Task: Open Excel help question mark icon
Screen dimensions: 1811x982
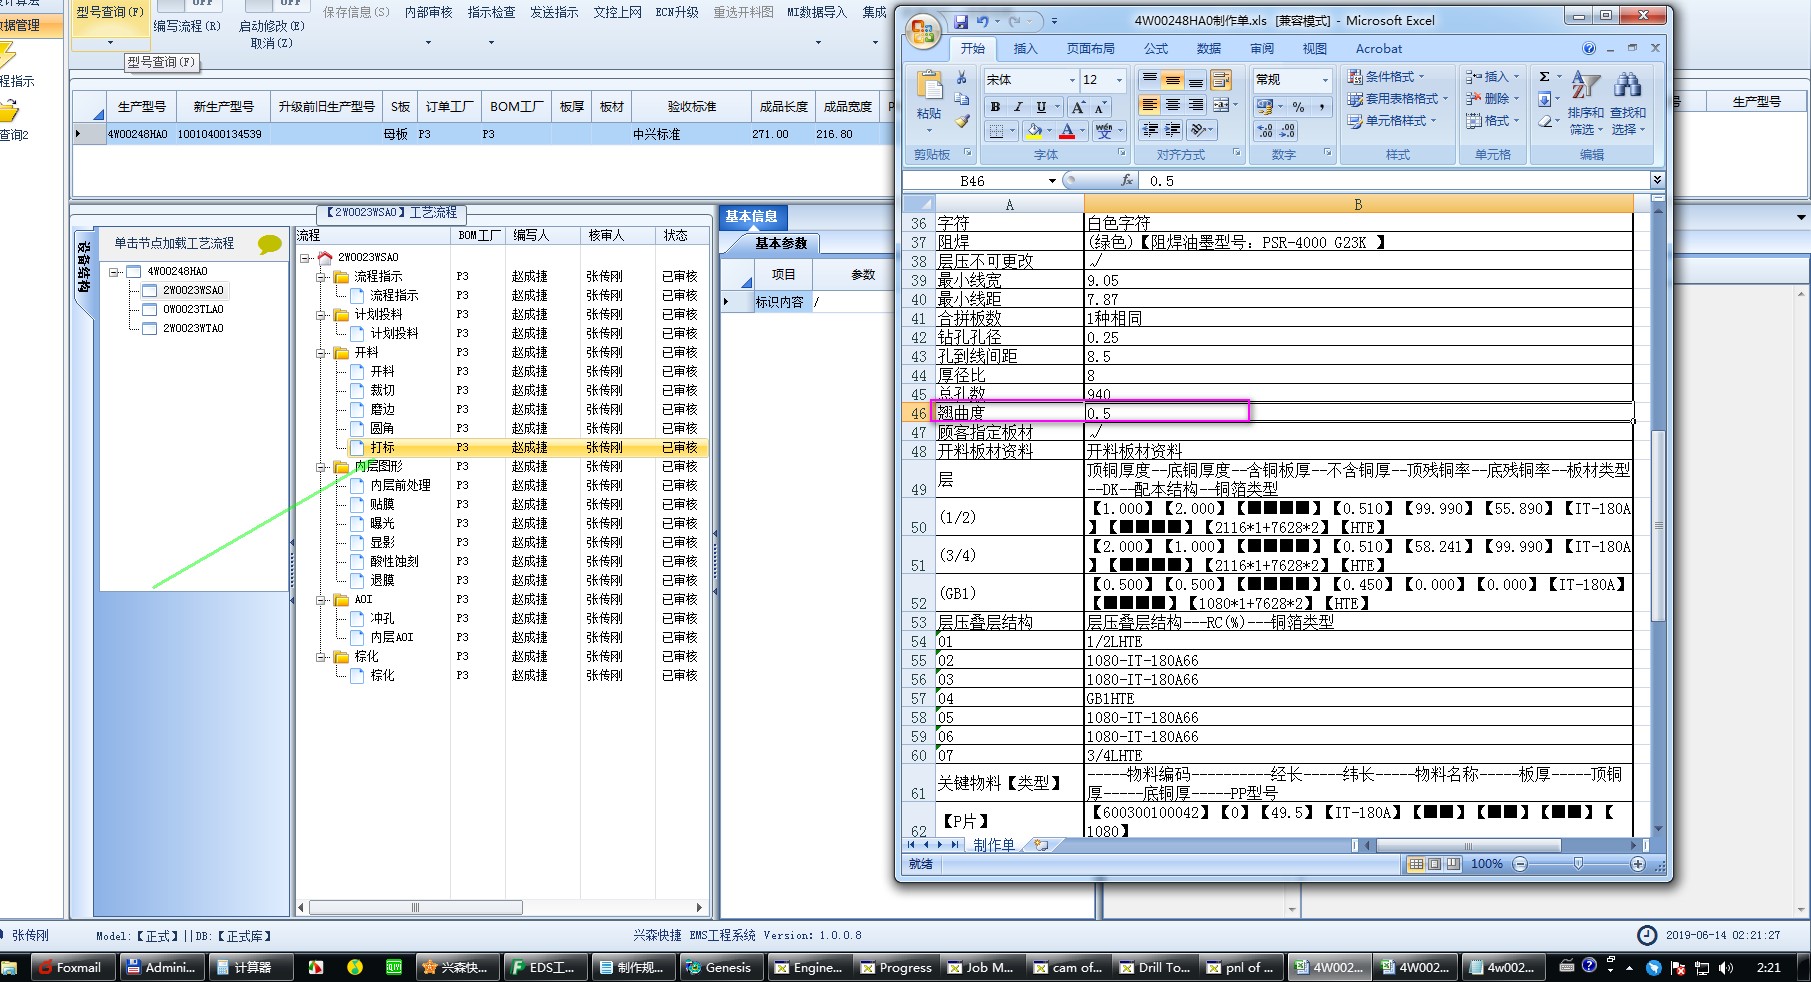Action: point(1589,48)
